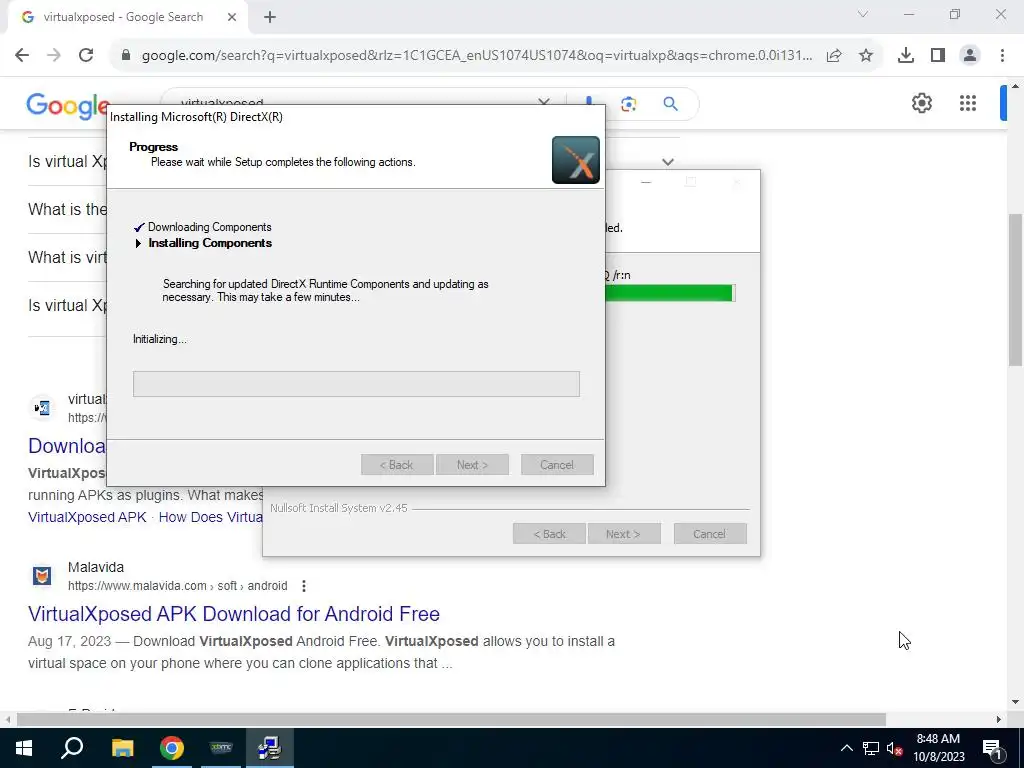Bookmark this page with the star icon
Screen dimensions: 1024x768
(x=866, y=56)
